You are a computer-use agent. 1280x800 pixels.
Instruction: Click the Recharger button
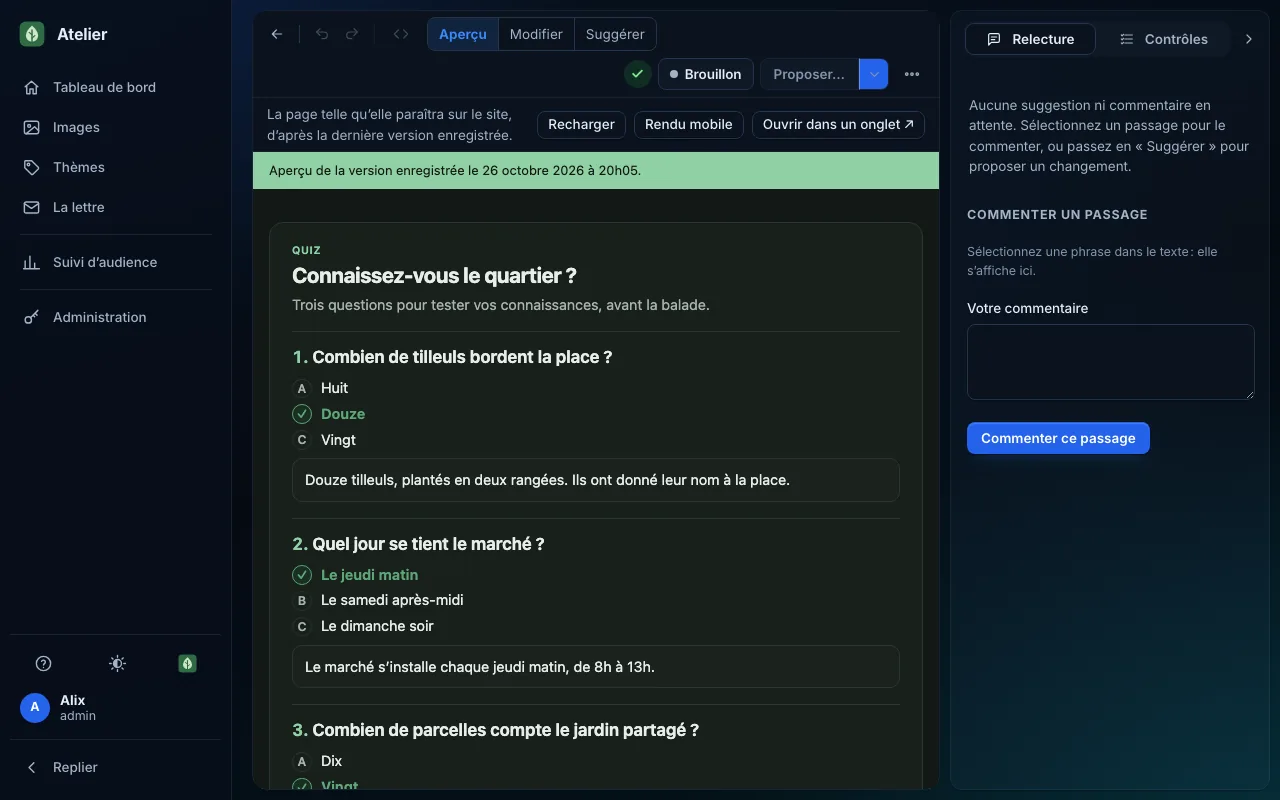[581, 125]
